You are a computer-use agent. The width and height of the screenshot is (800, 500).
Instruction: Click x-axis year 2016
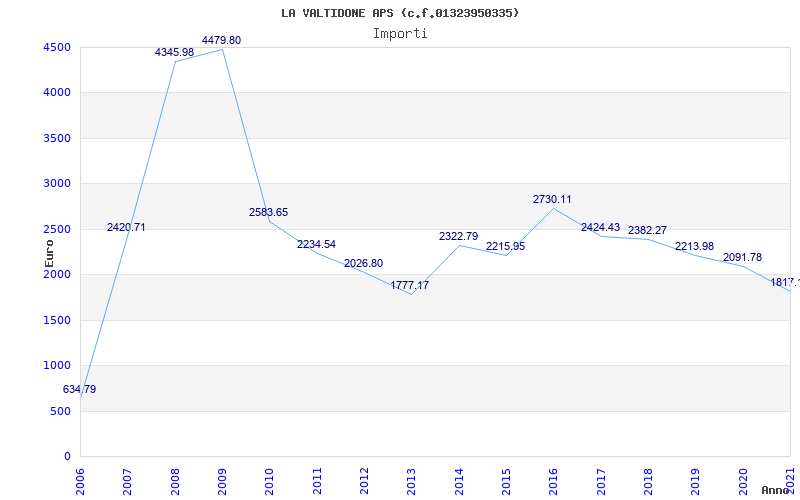pos(554,481)
